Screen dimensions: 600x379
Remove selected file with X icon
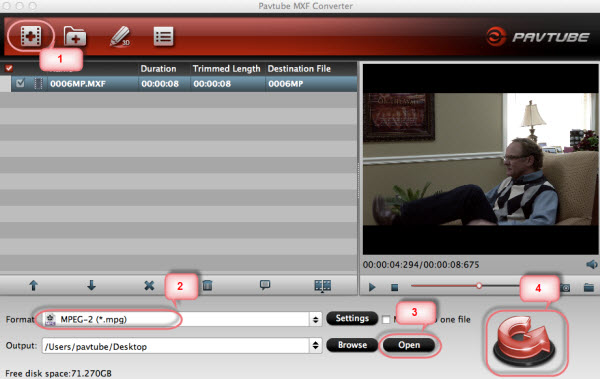pyautogui.click(x=149, y=286)
